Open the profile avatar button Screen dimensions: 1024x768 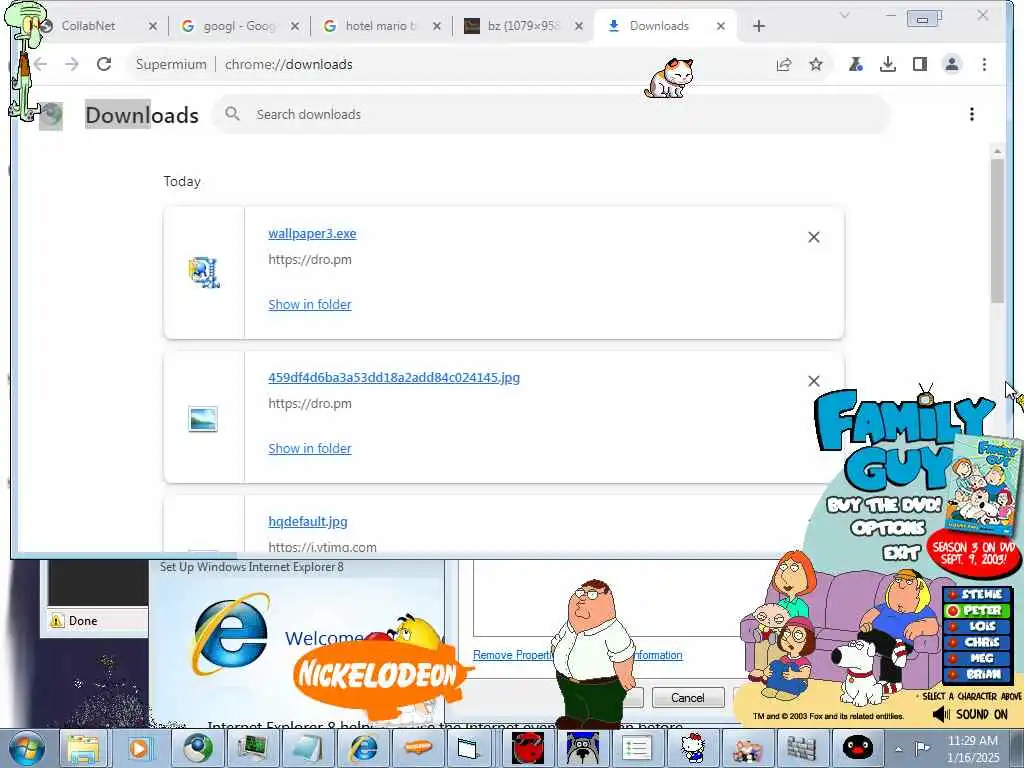952,64
